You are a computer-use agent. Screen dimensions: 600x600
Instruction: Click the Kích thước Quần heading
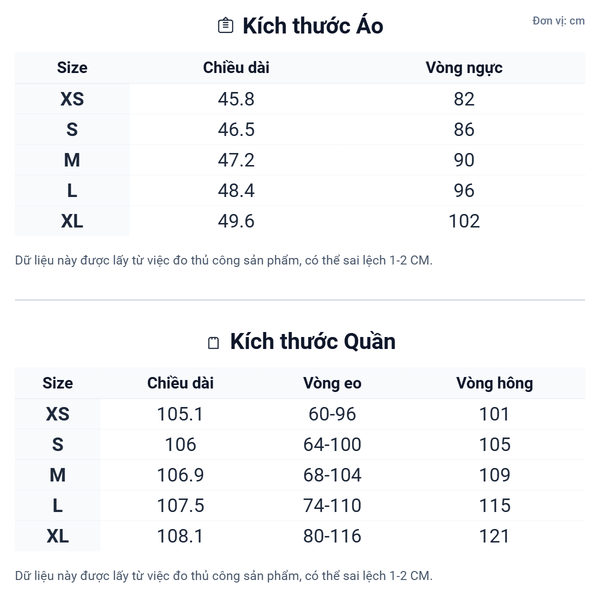click(312, 342)
